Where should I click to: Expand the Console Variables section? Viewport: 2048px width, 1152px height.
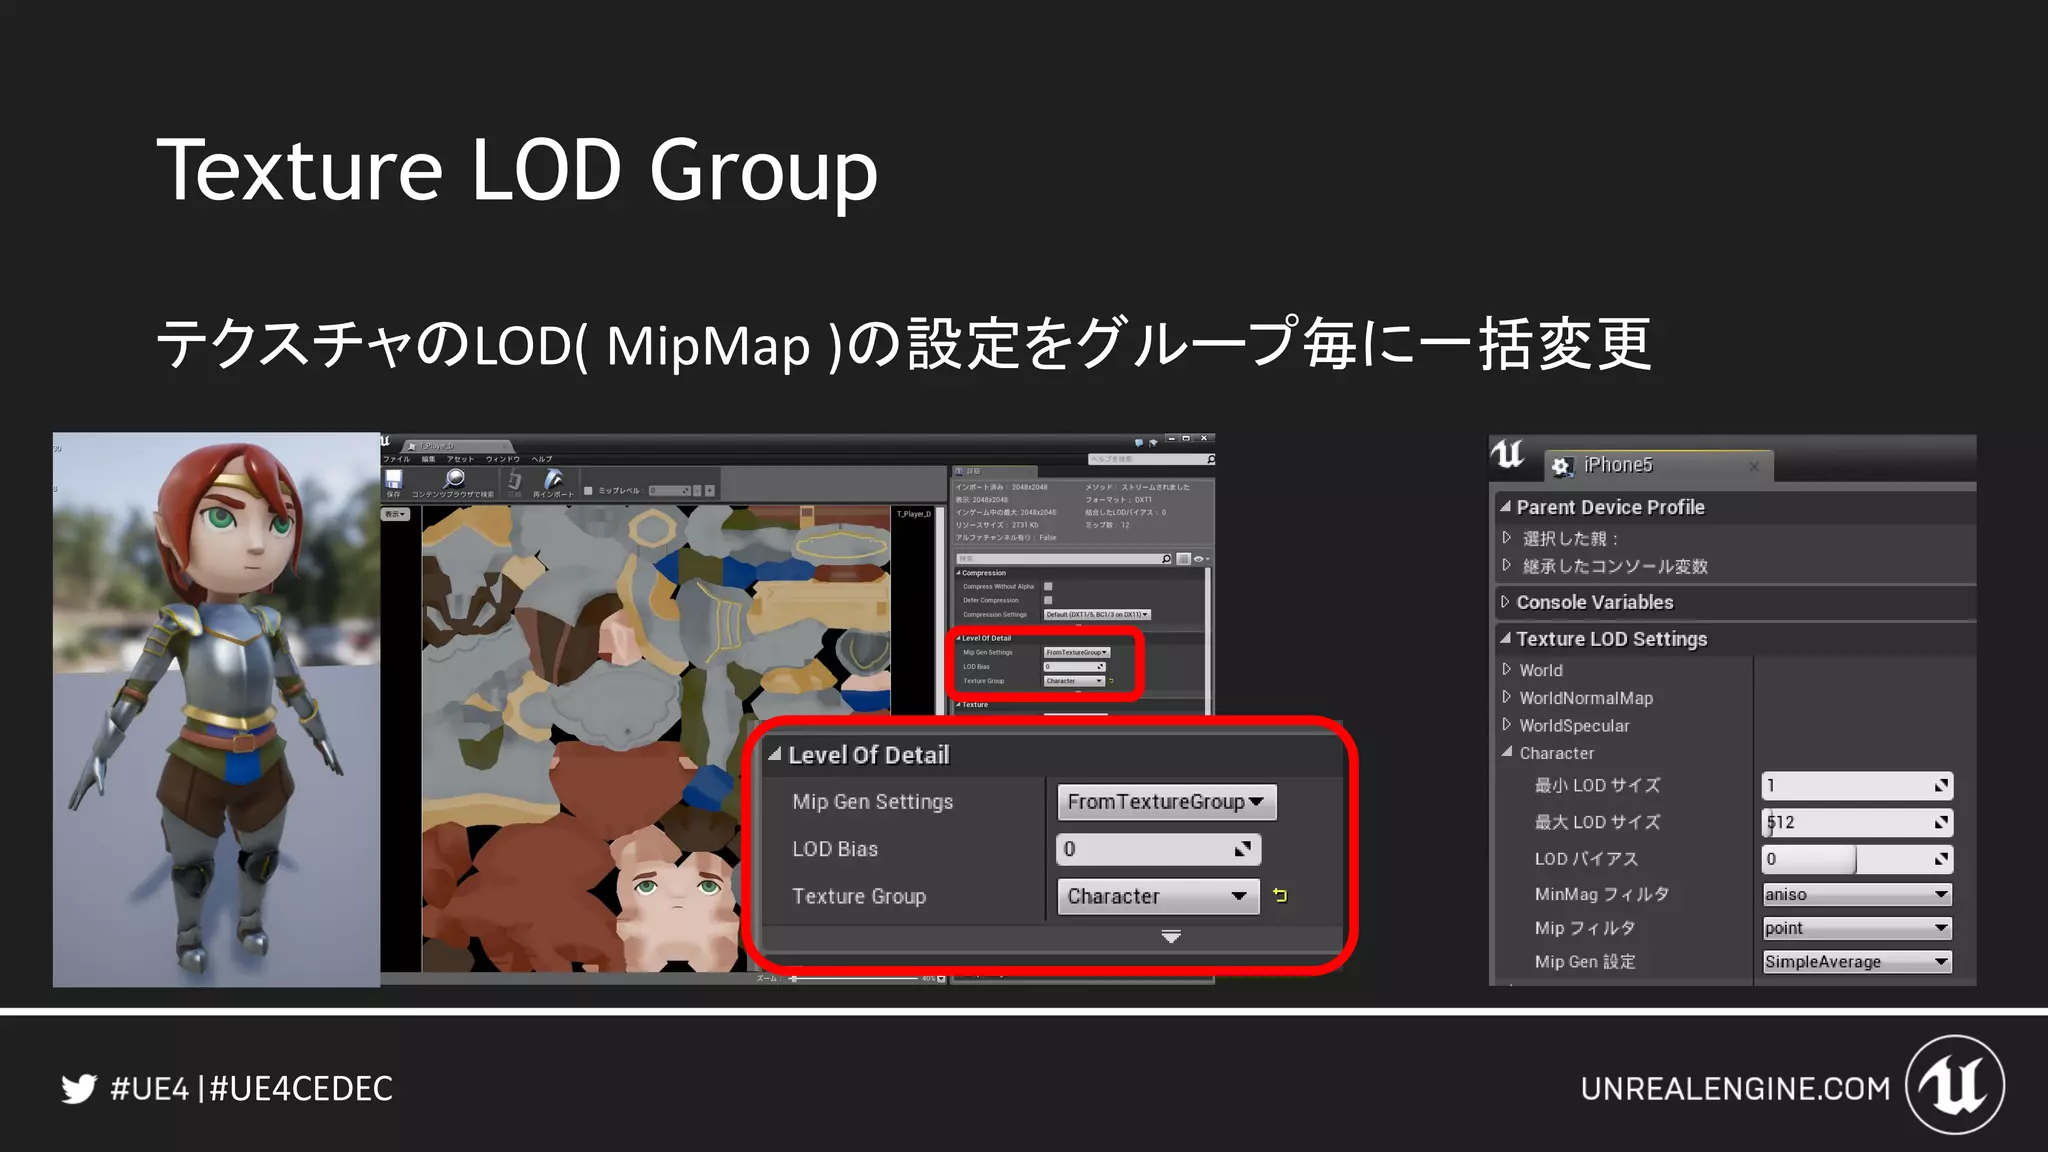[x=1505, y=602]
